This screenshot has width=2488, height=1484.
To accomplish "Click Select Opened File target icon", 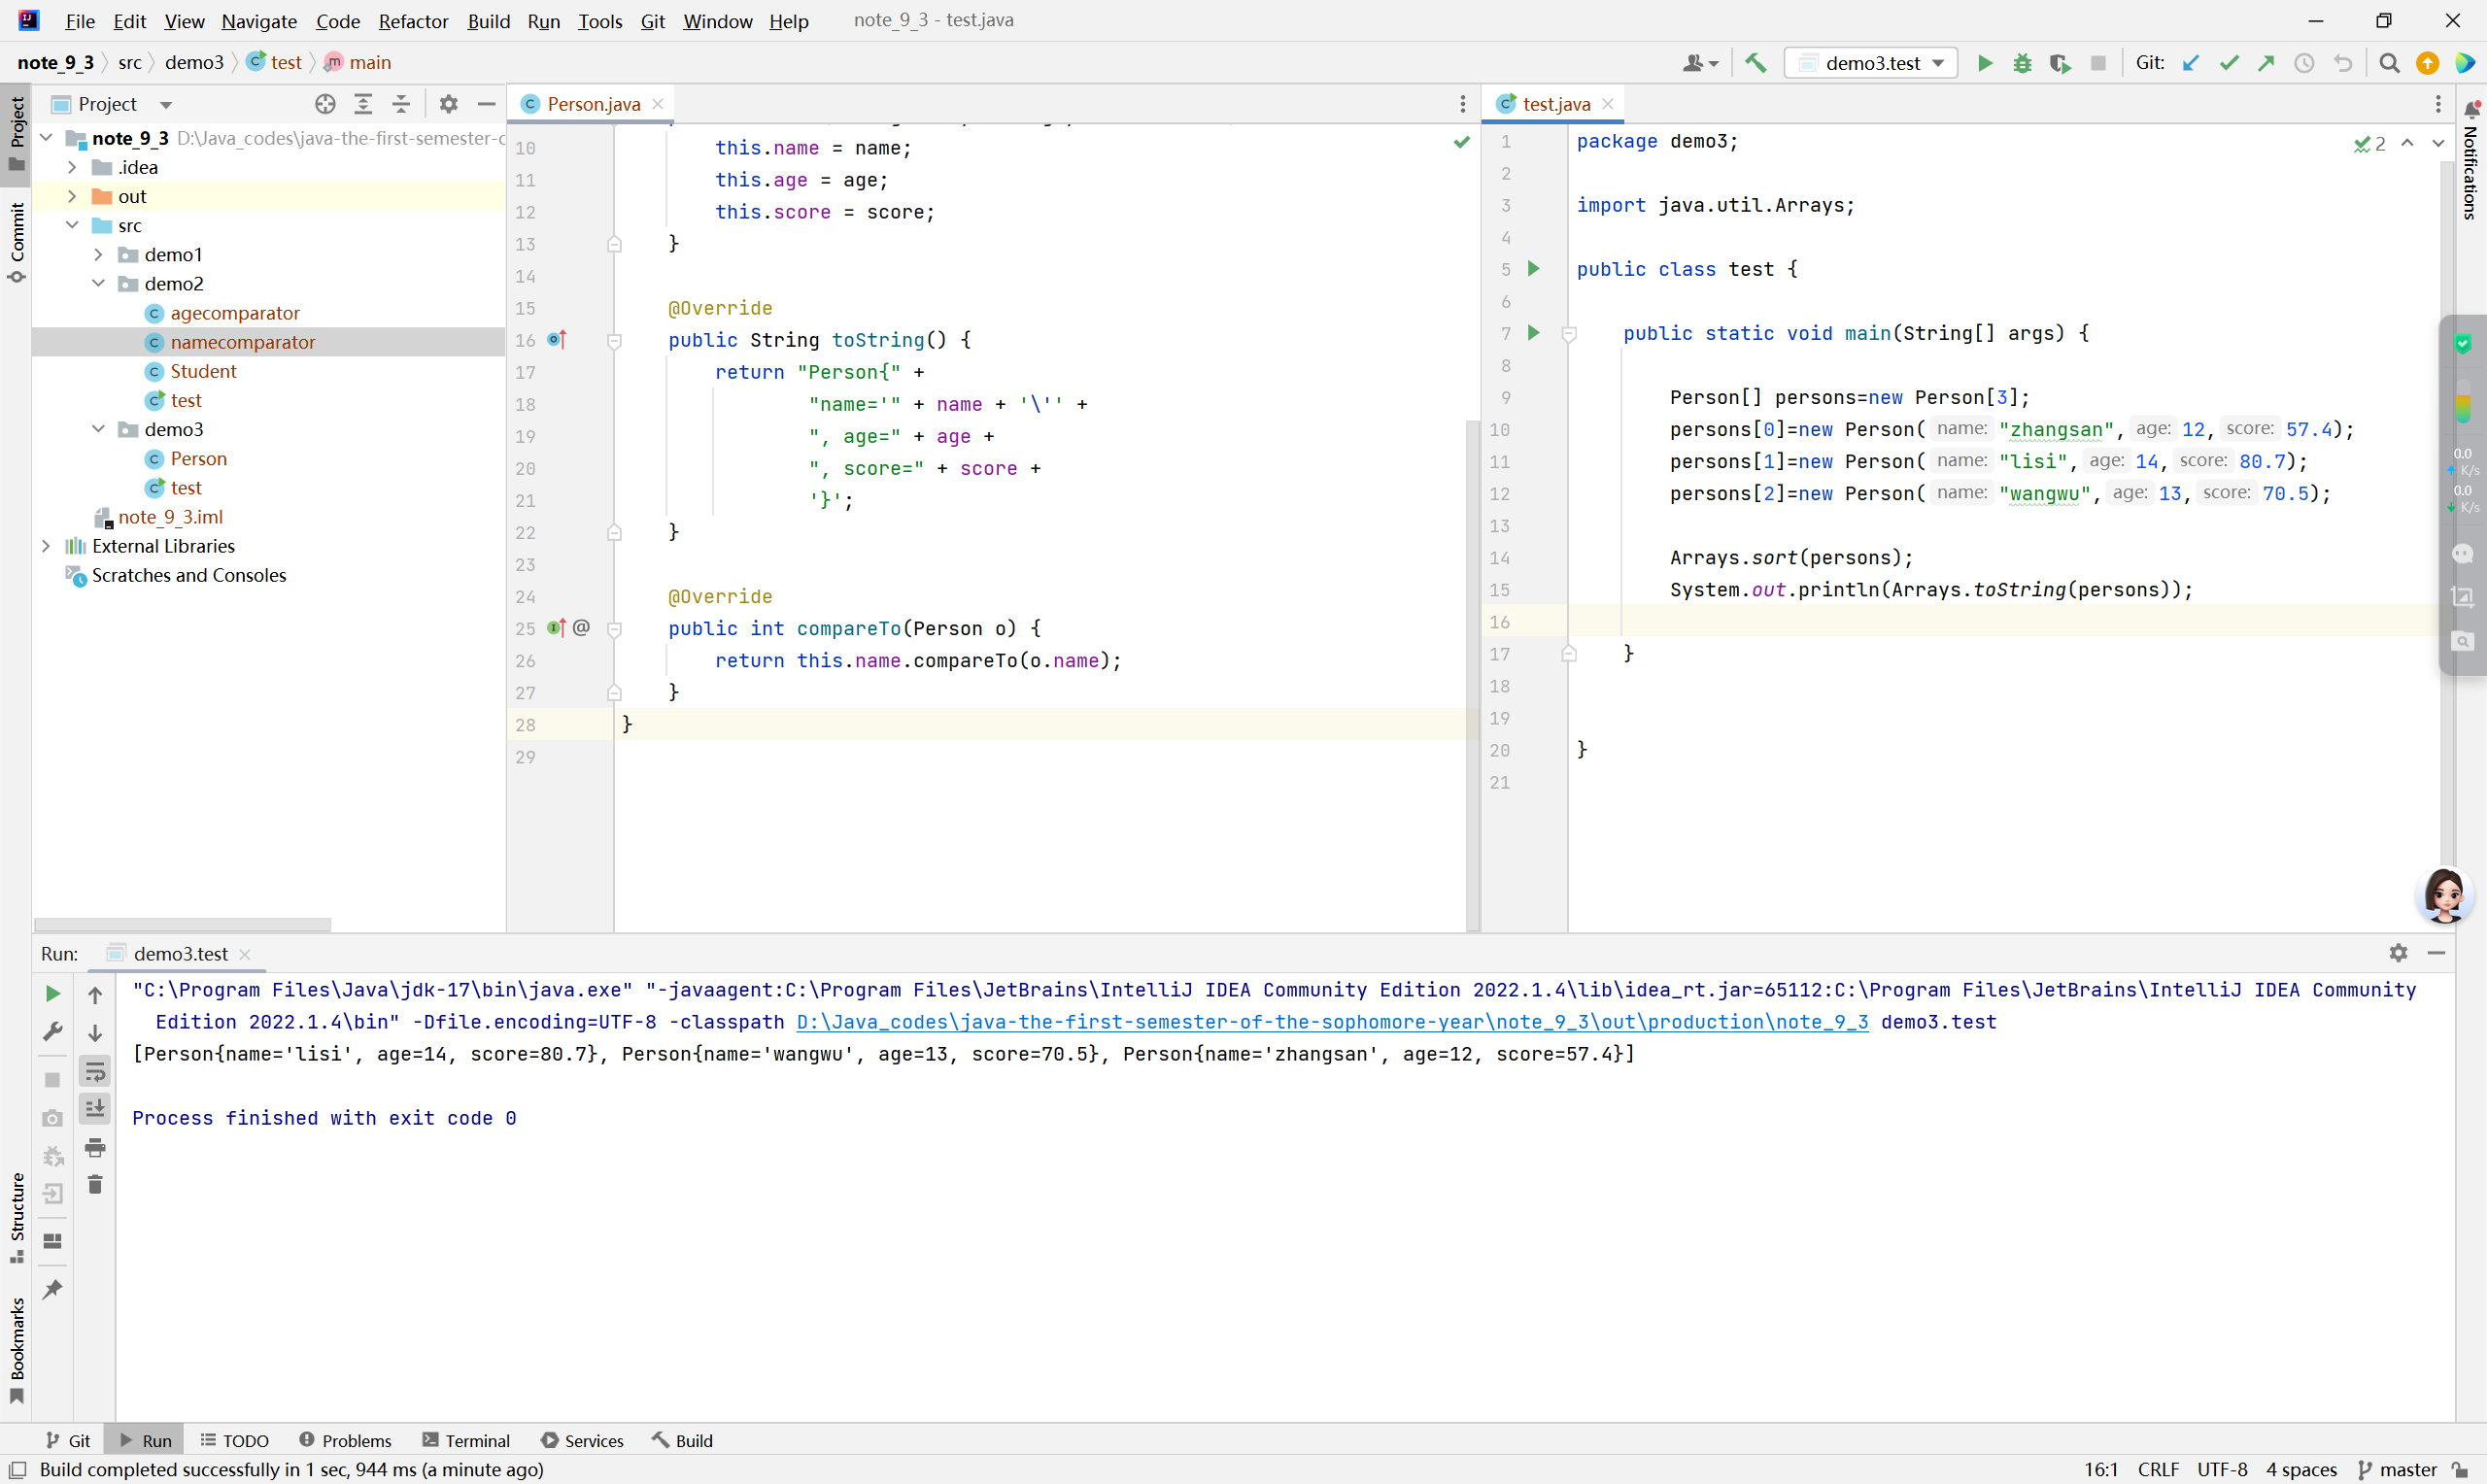I will 325,104.
